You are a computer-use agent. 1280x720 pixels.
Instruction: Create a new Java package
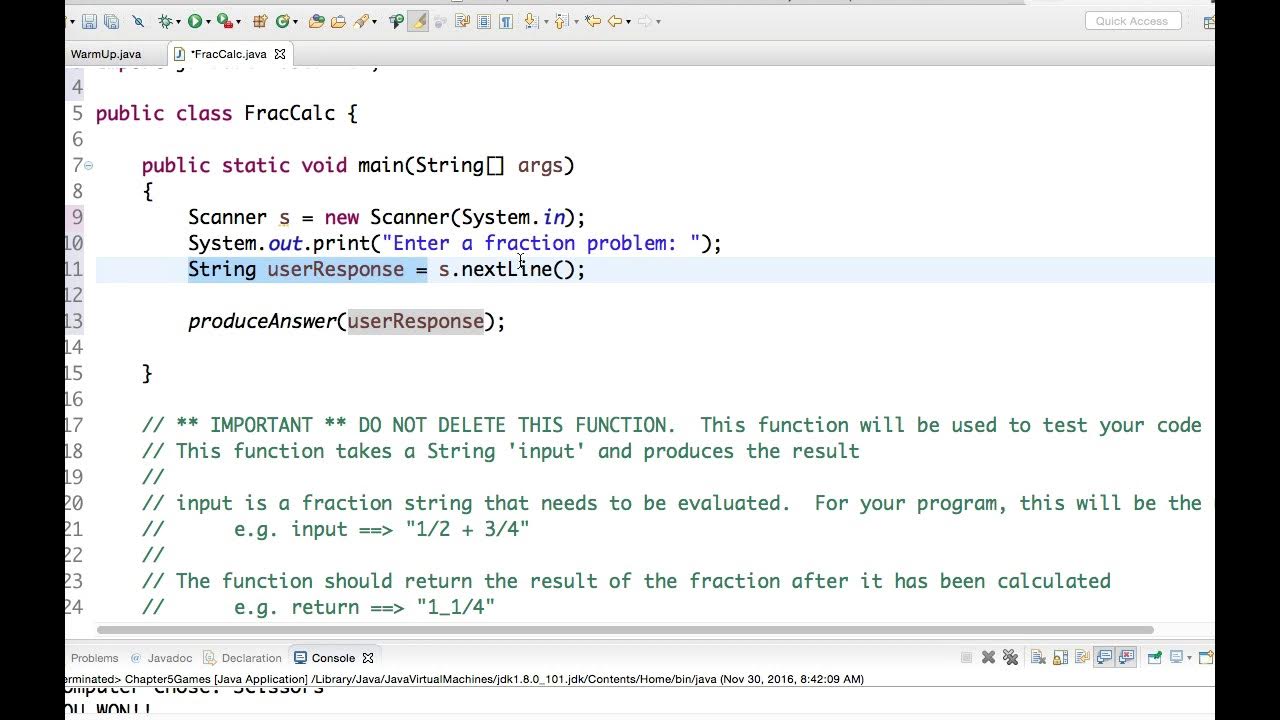pyautogui.click(x=260, y=21)
